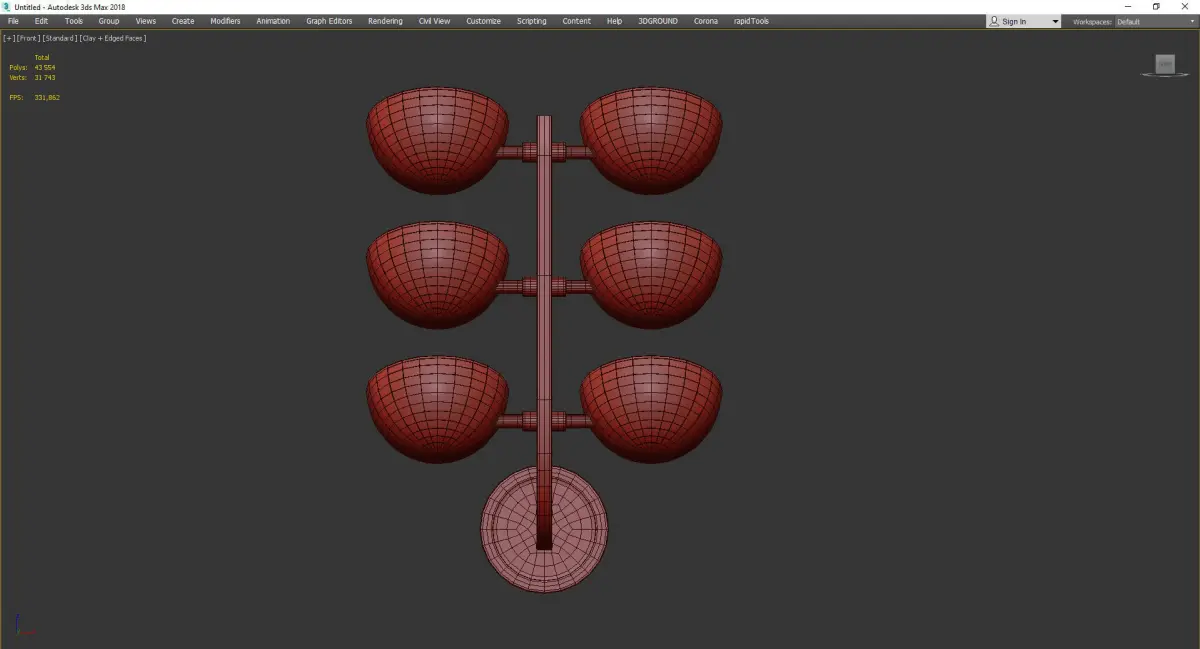The image size is (1200, 649).
Task: Open the File menu
Action: coord(13,21)
